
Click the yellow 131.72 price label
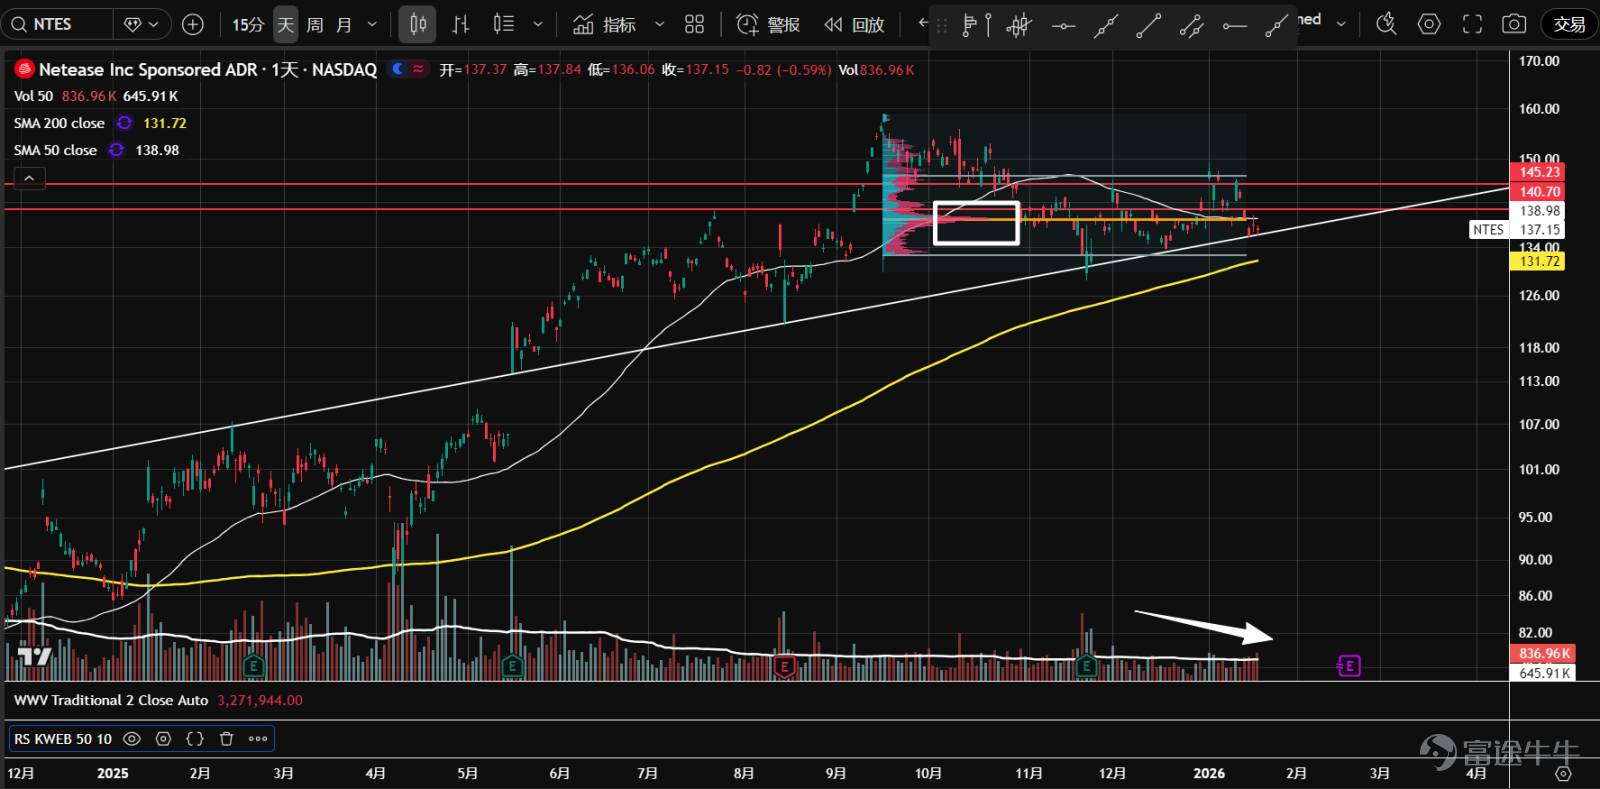point(1539,262)
